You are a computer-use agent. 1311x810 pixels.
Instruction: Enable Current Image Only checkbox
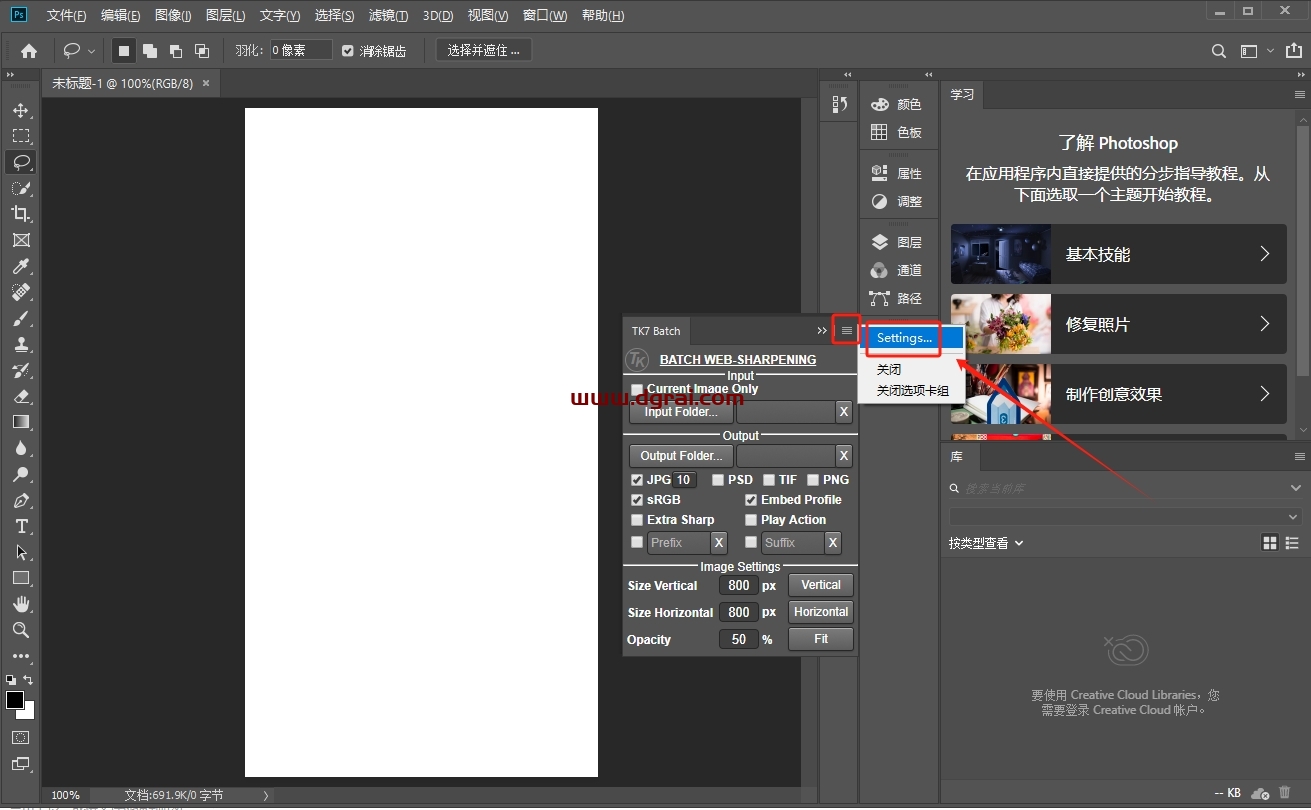pyautogui.click(x=637, y=389)
